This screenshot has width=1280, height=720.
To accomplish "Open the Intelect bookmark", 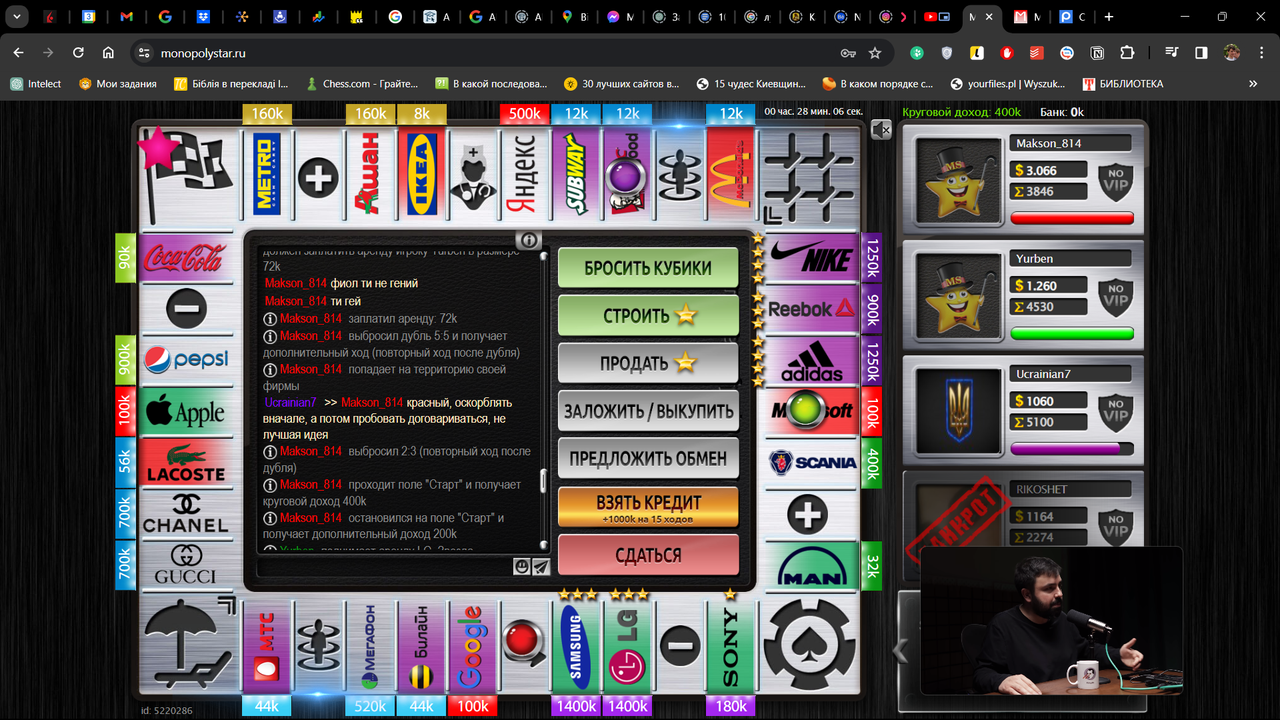I will pos(36,84).
